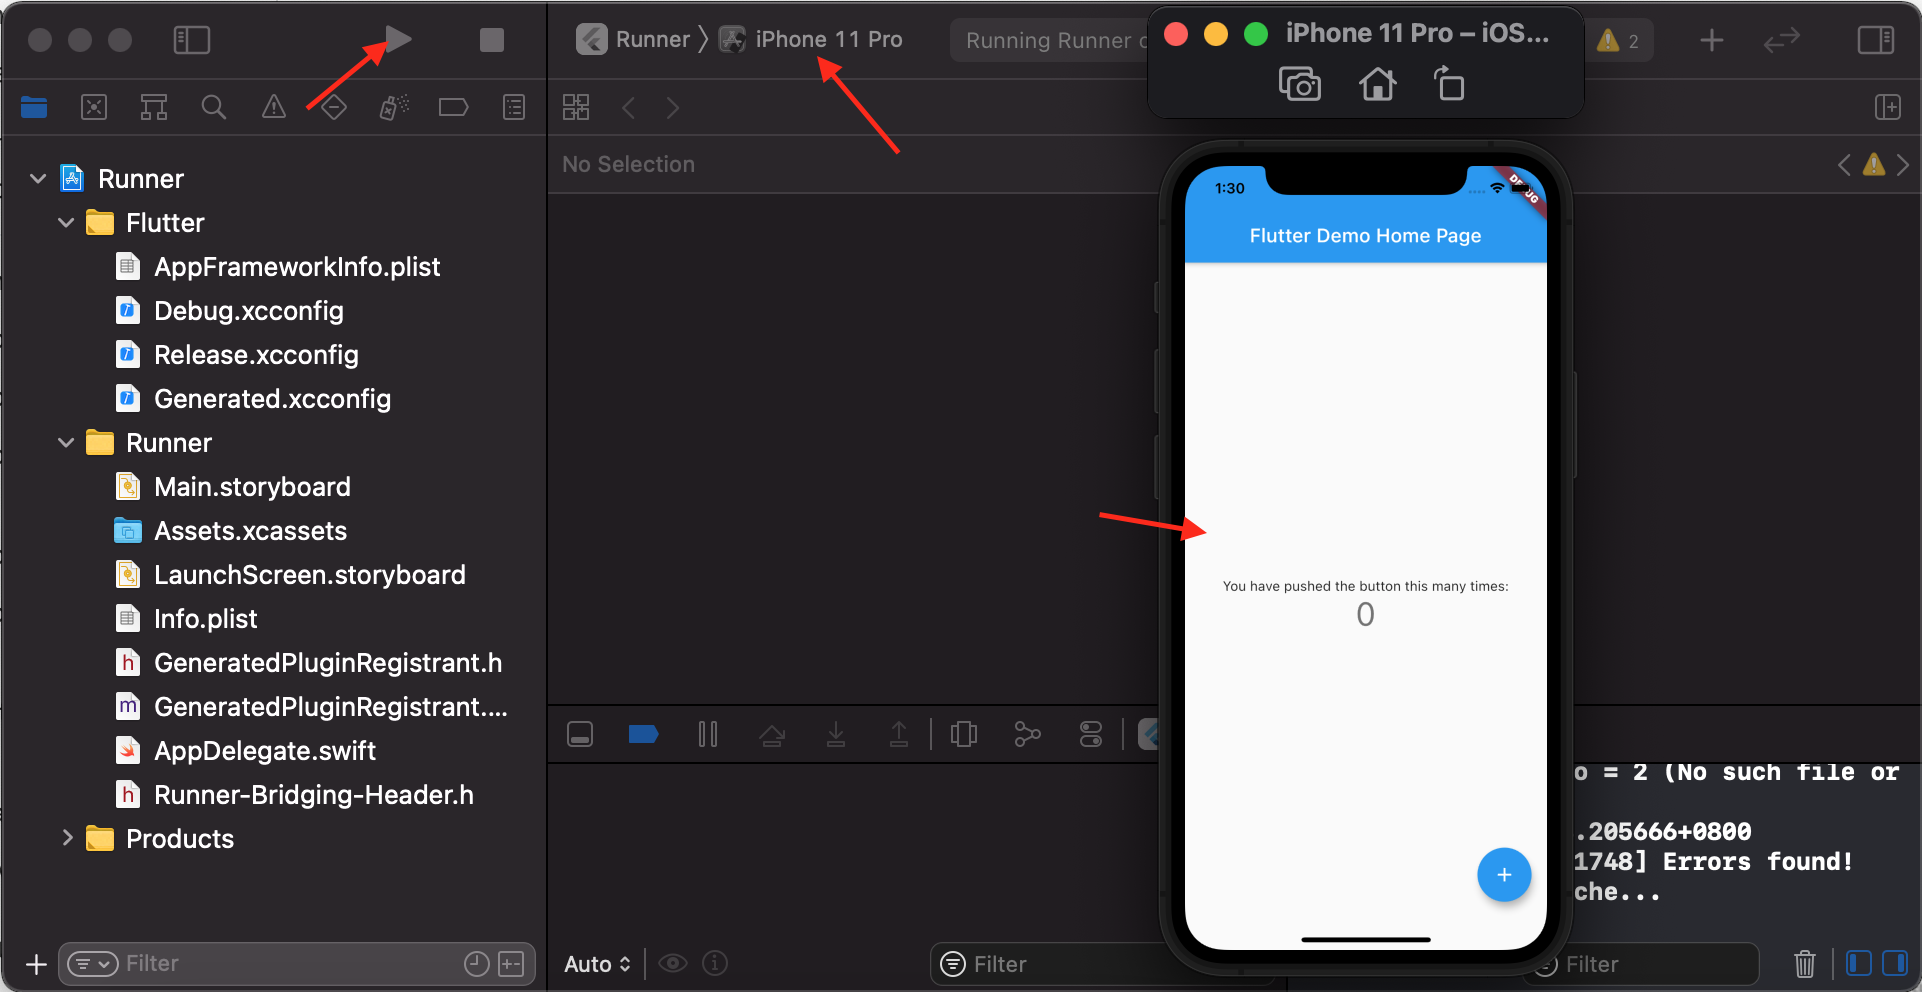1922x992 pixels.
Task: Open the Report navigator icon
Action: 514,107
